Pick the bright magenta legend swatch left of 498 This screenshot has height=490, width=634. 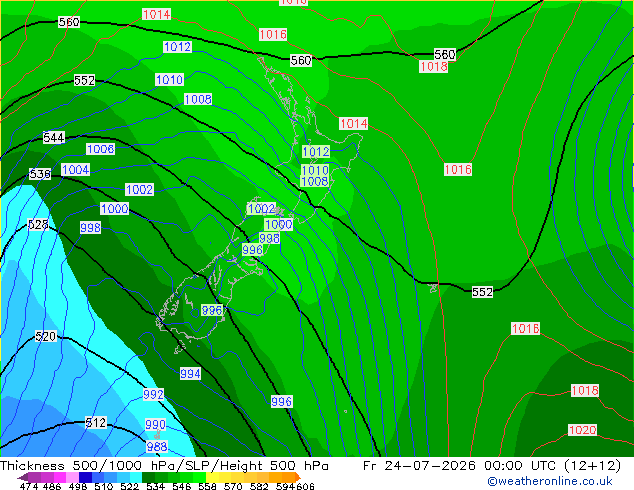60,477
